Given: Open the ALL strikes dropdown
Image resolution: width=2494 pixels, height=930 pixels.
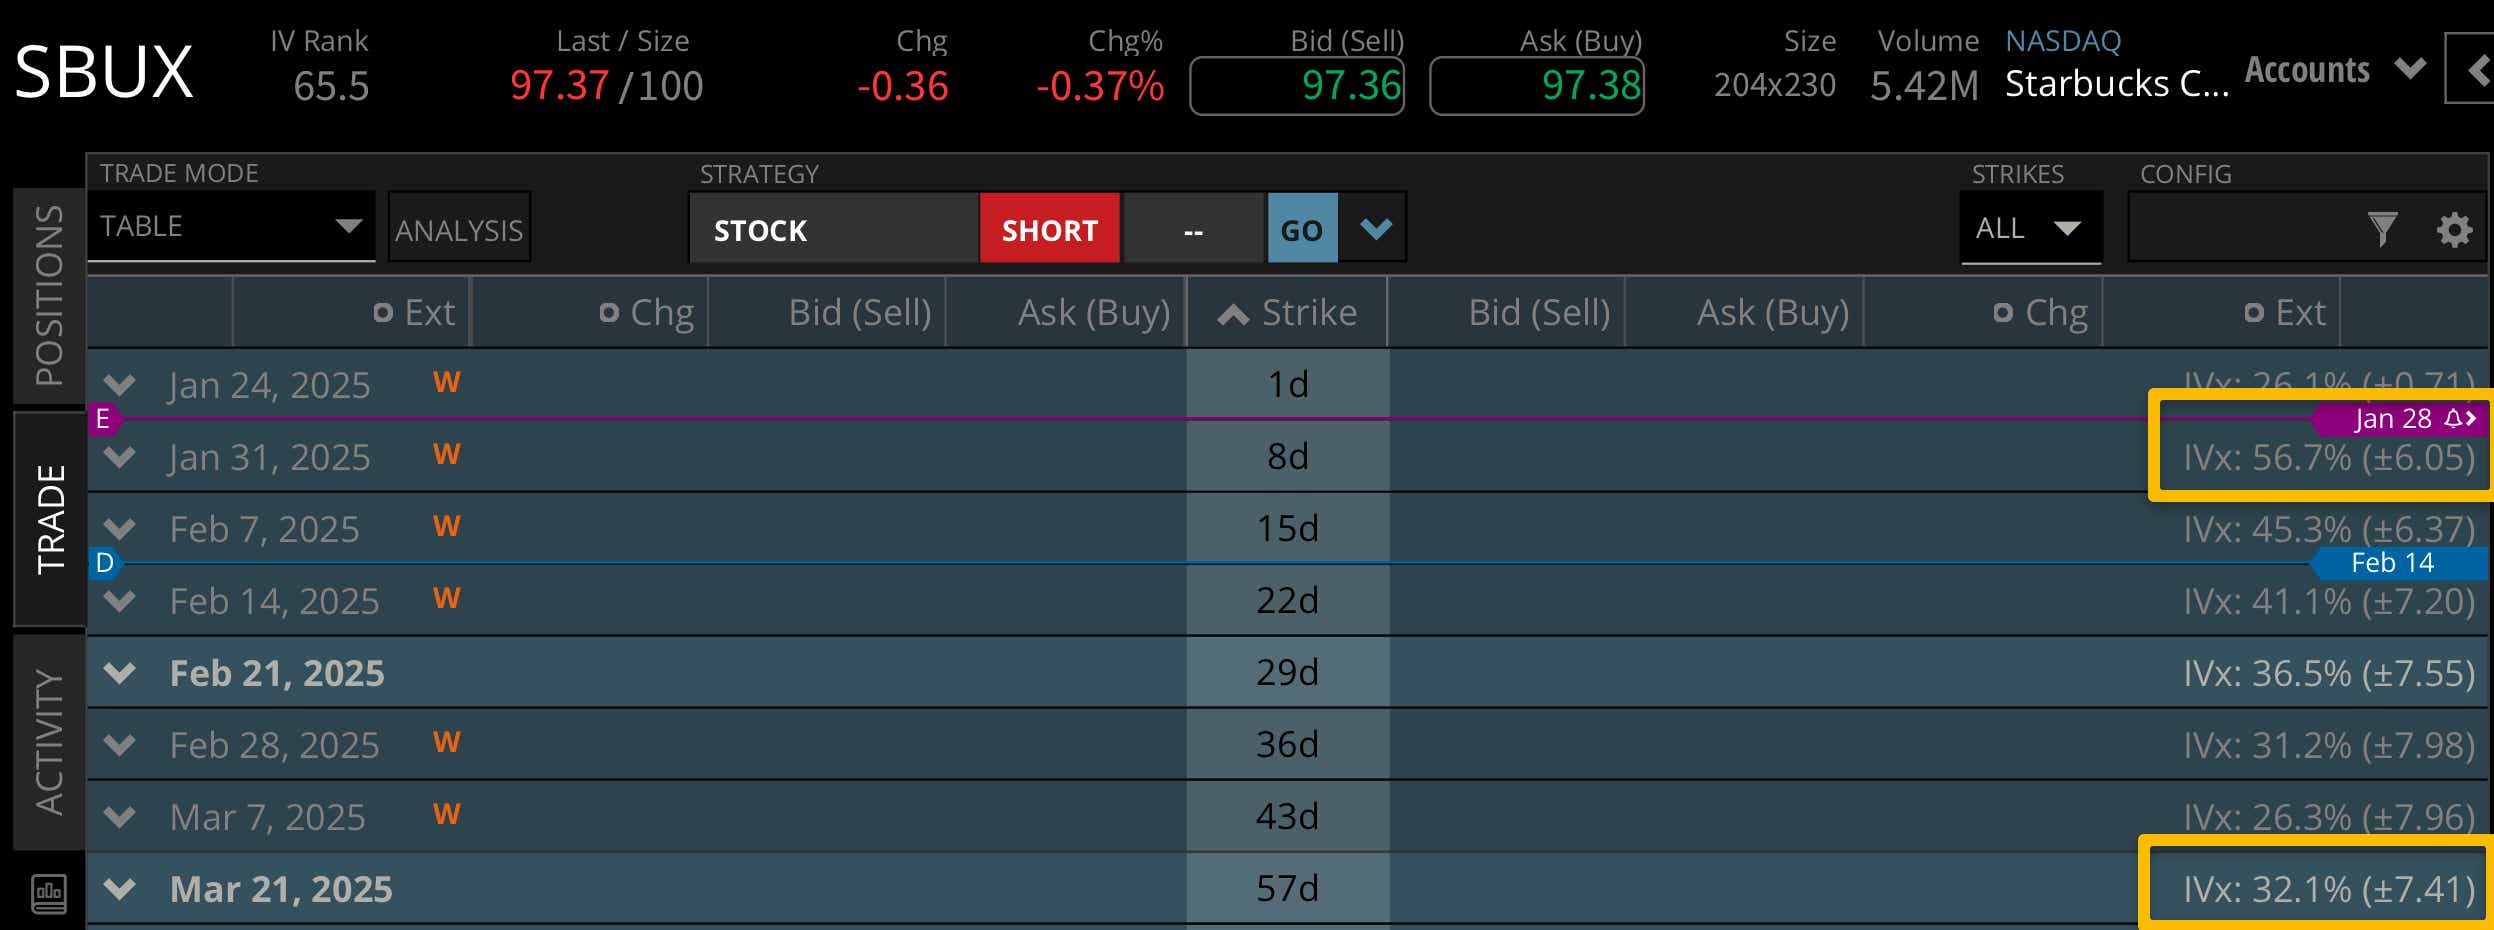Looking at the screenshot, I should tap(2030, 228).
